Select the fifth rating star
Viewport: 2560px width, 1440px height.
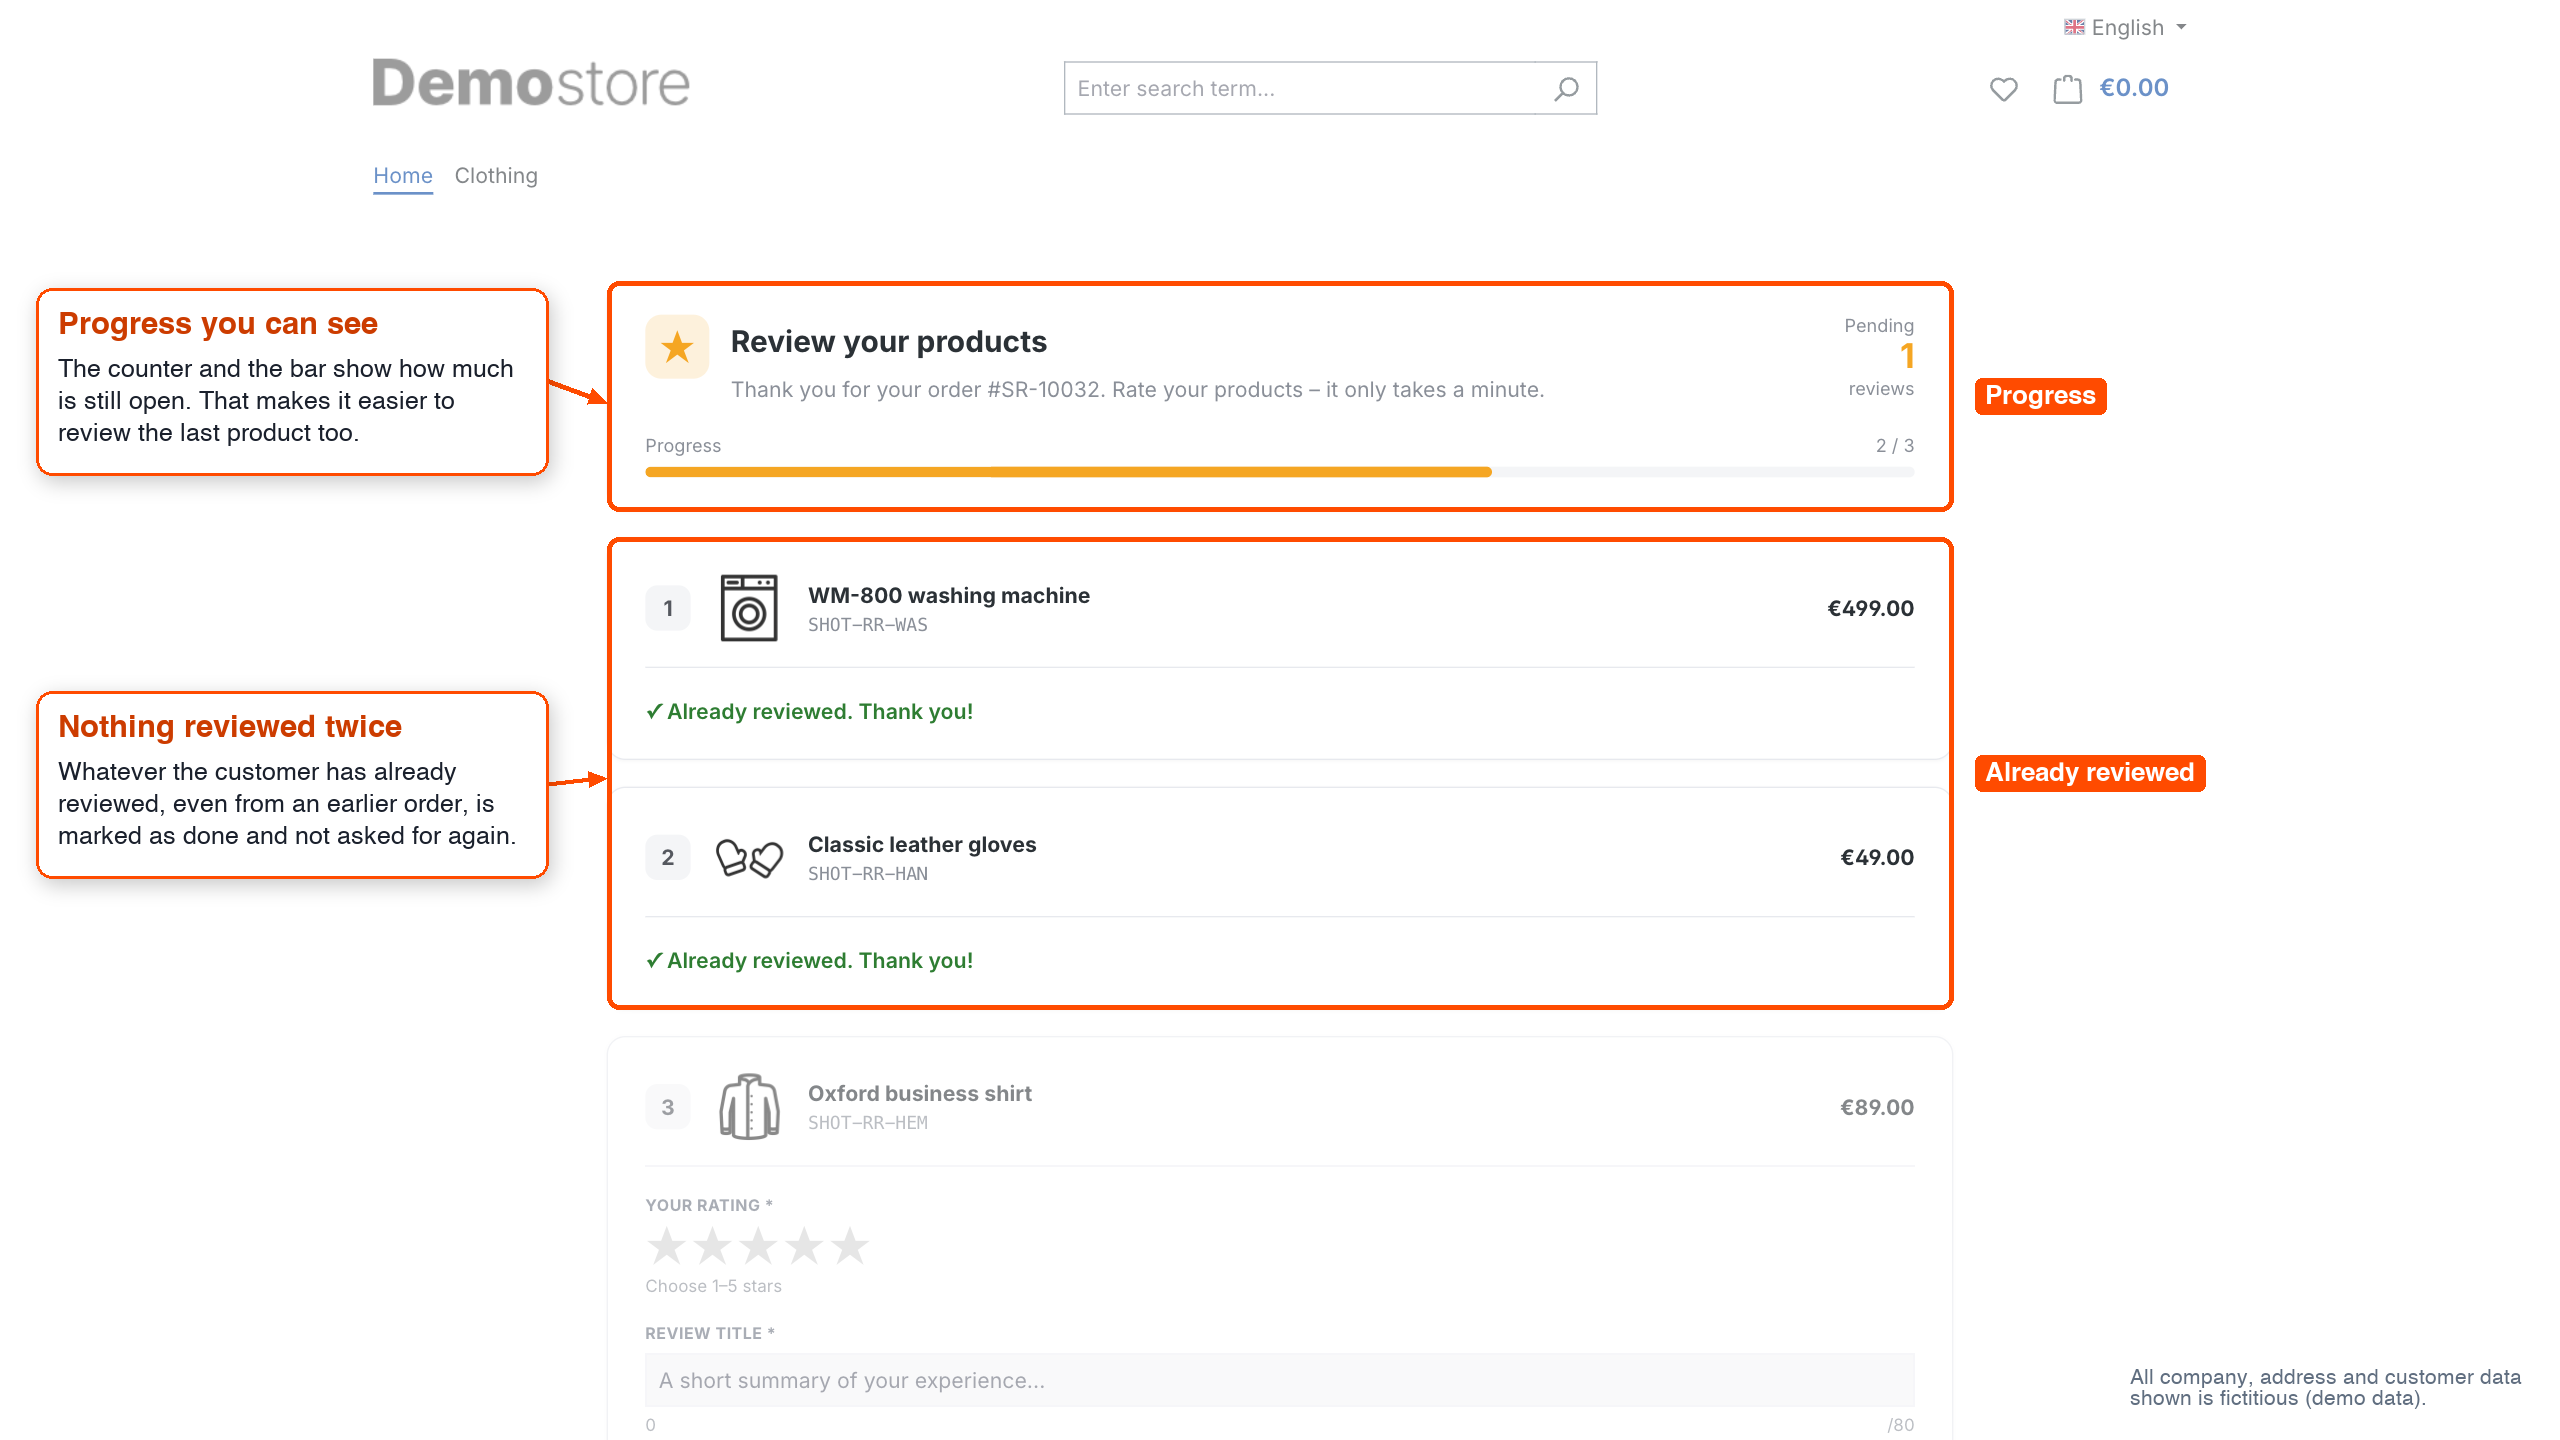[x=850, y=1246]
